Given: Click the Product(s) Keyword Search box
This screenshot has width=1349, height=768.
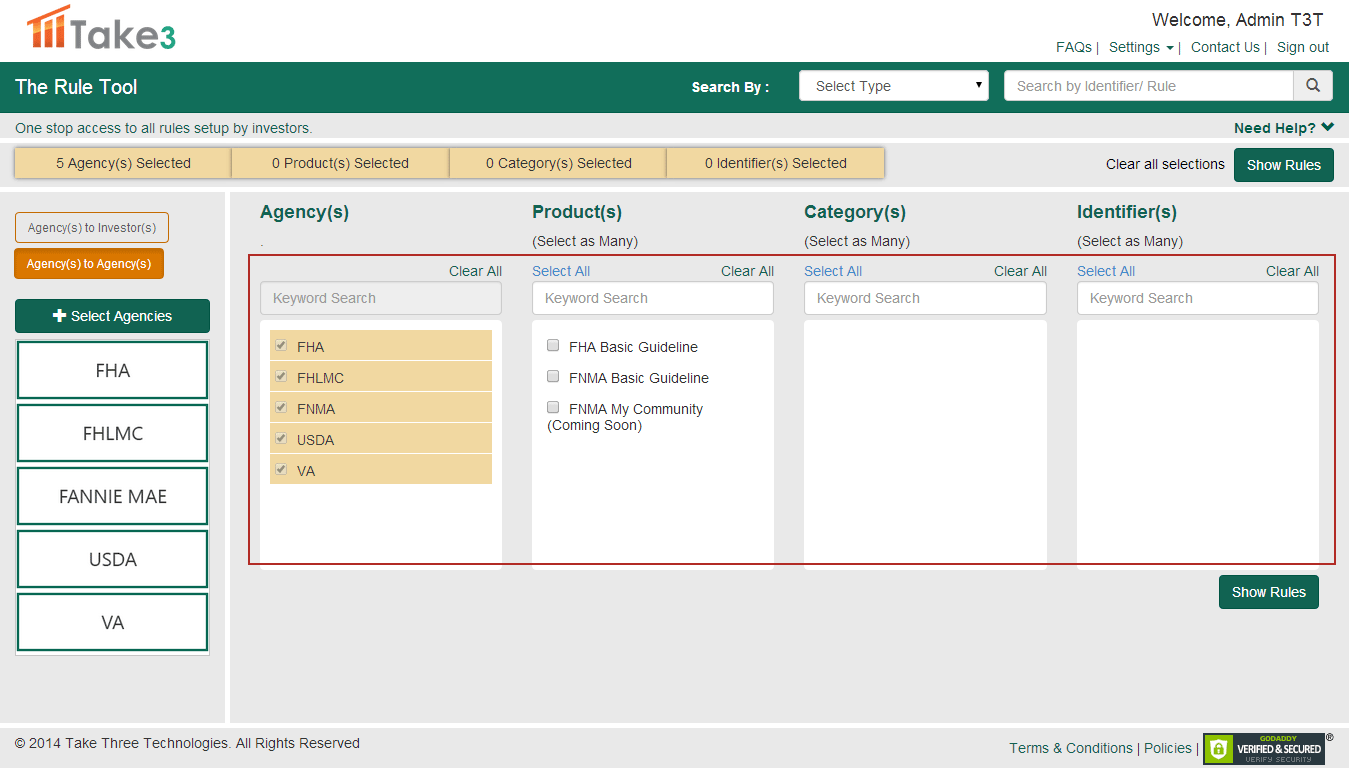Looking at the screenshot, I should click(x=652, y=298).
